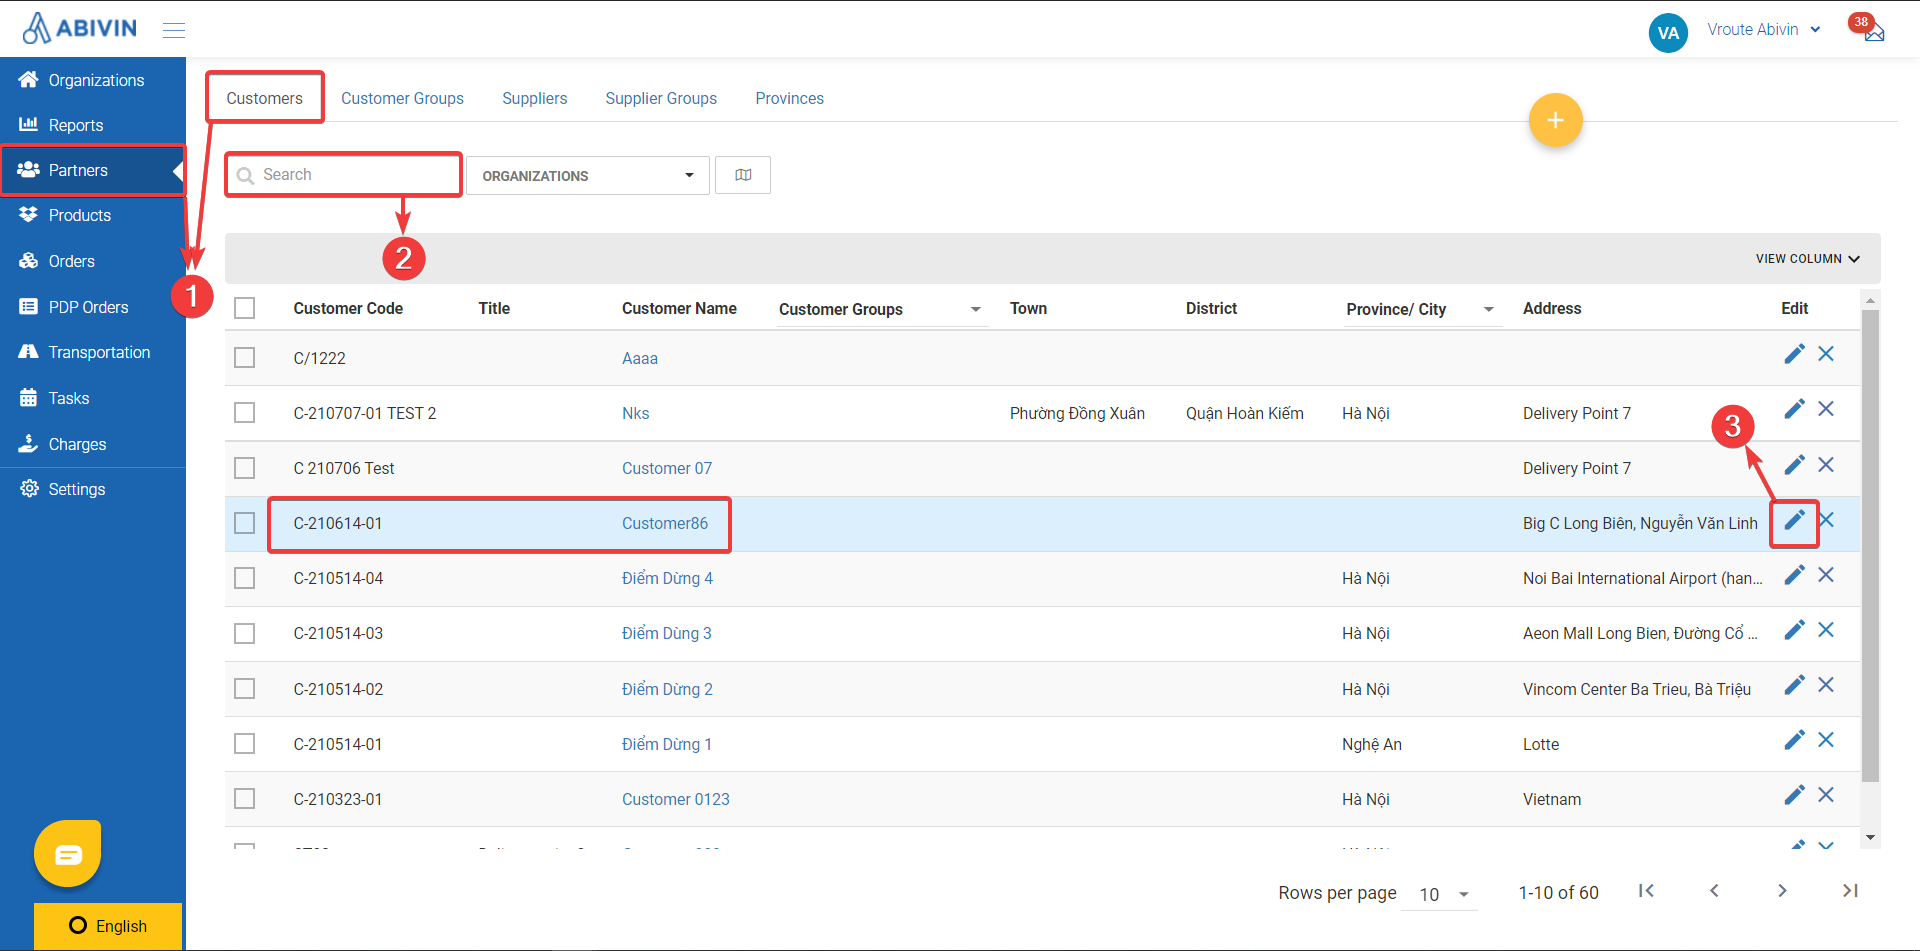This screenshot has width=1920, height=951.
Task: Check the C-210514-01 row checkbox
Action: (245, 744)
